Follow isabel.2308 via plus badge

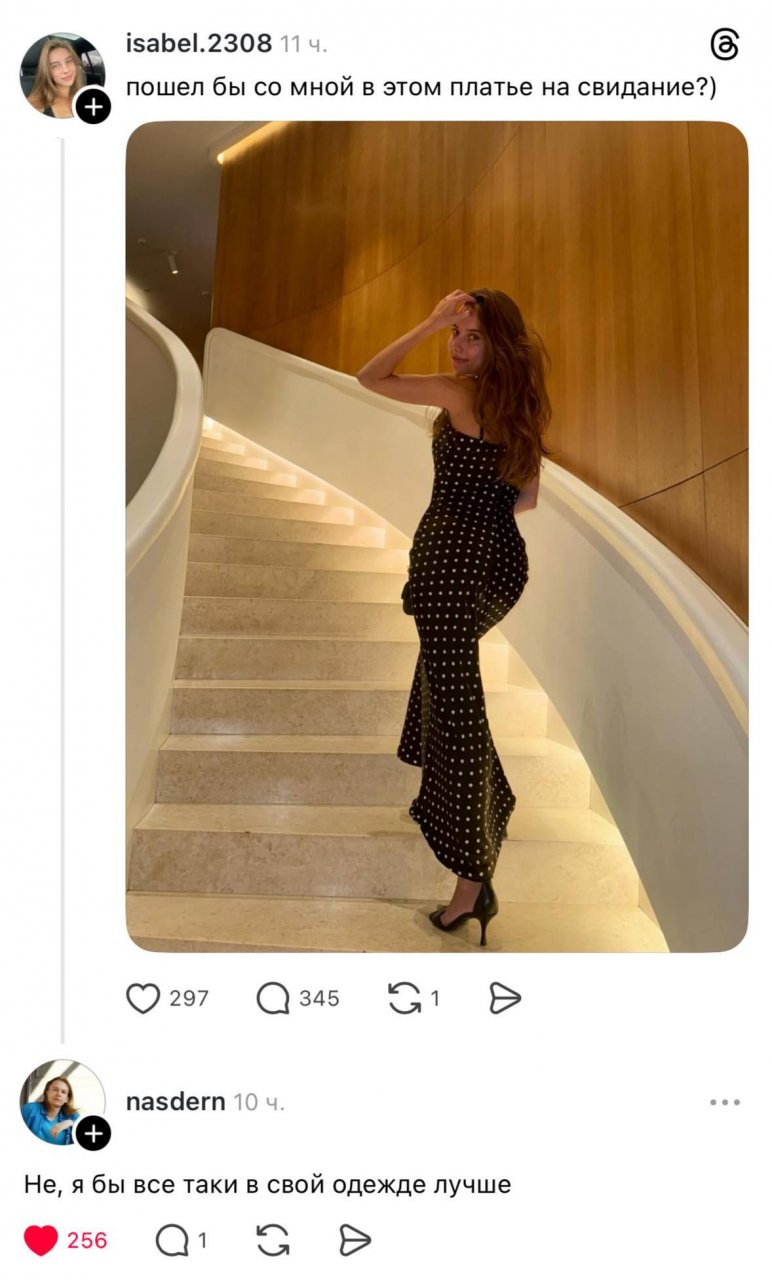(x=93, y=106)
